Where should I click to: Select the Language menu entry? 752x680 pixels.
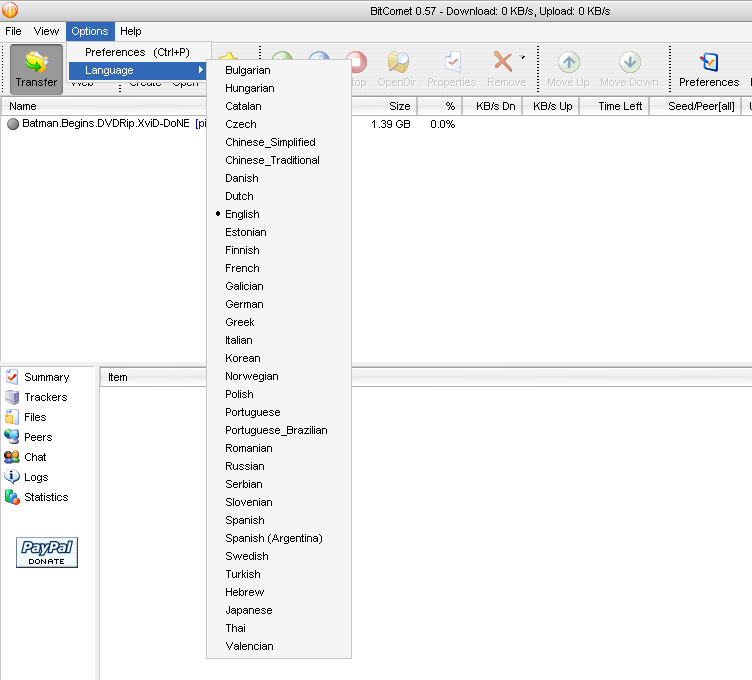pyautogui.click(x=137, y=70)
